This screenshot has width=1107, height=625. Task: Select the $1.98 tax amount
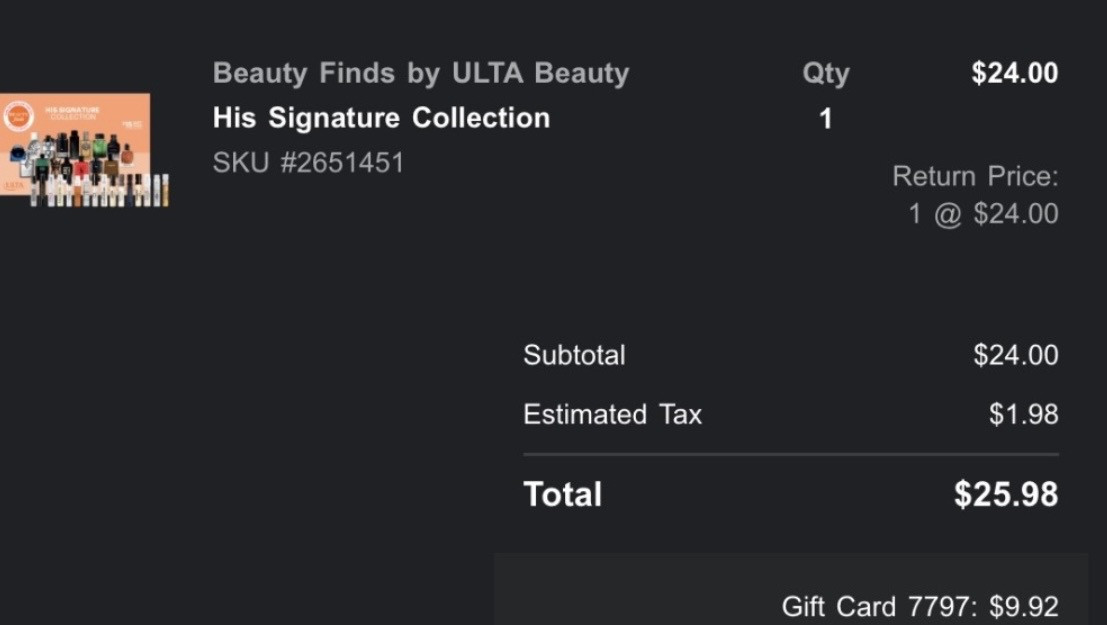pos(1023,414)
